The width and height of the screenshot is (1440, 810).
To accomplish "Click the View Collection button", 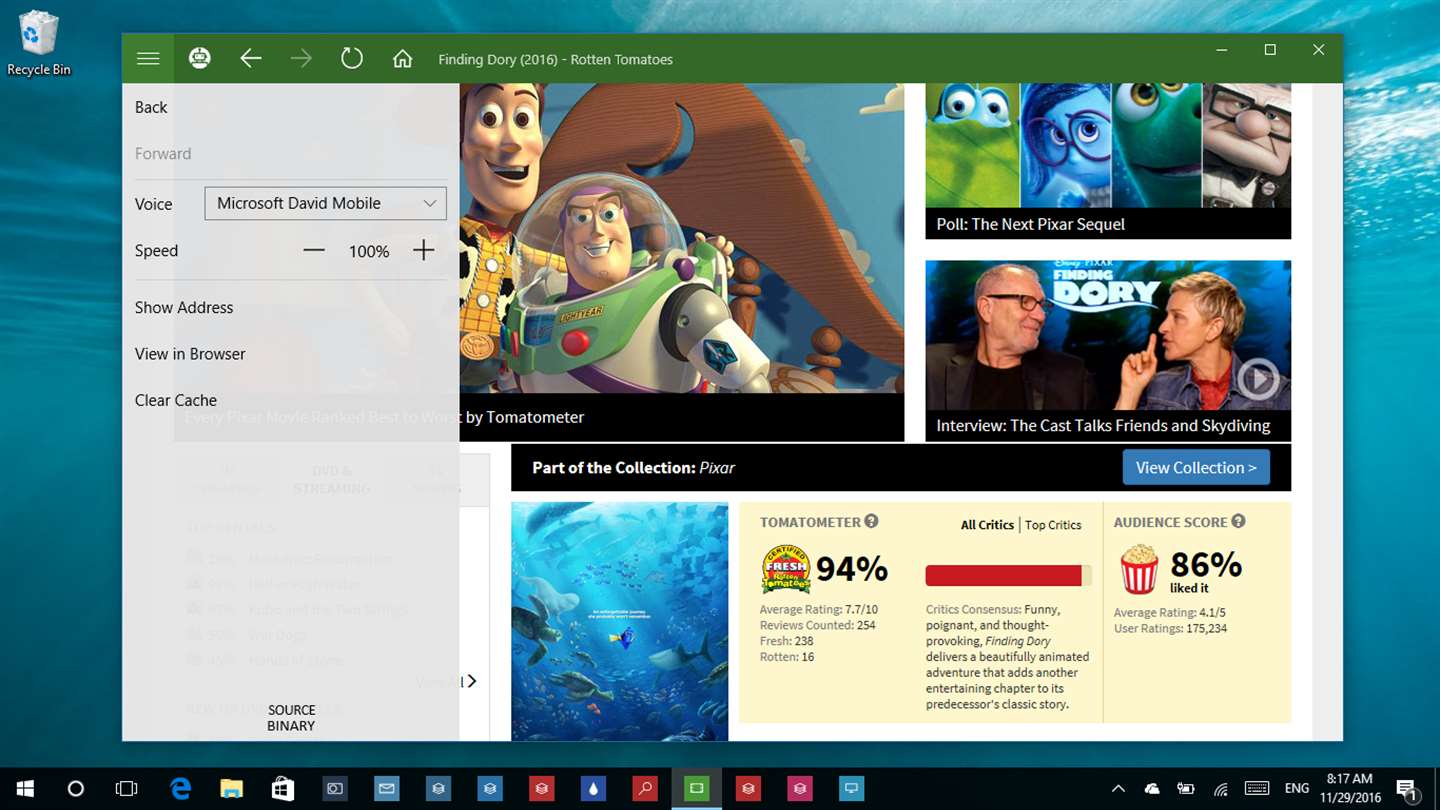I will point(1196,467).
